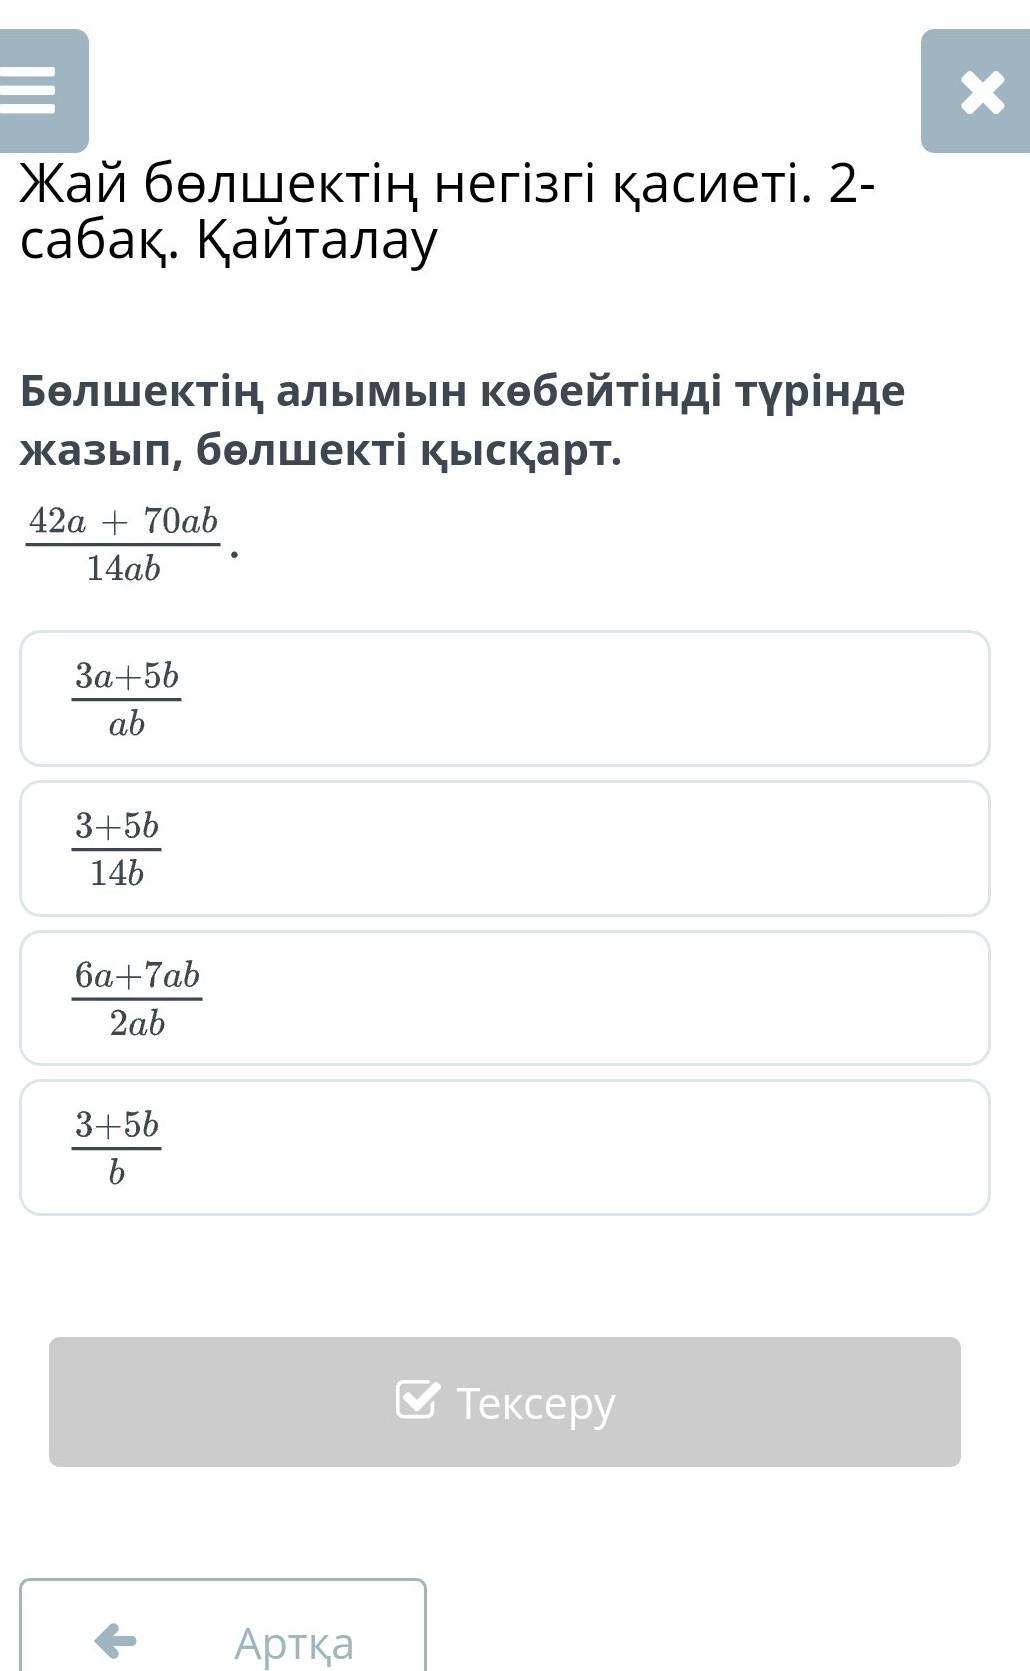Click the Тексеру label text
This screenshot has width=1030, height=1671.
click(535, 1403)
